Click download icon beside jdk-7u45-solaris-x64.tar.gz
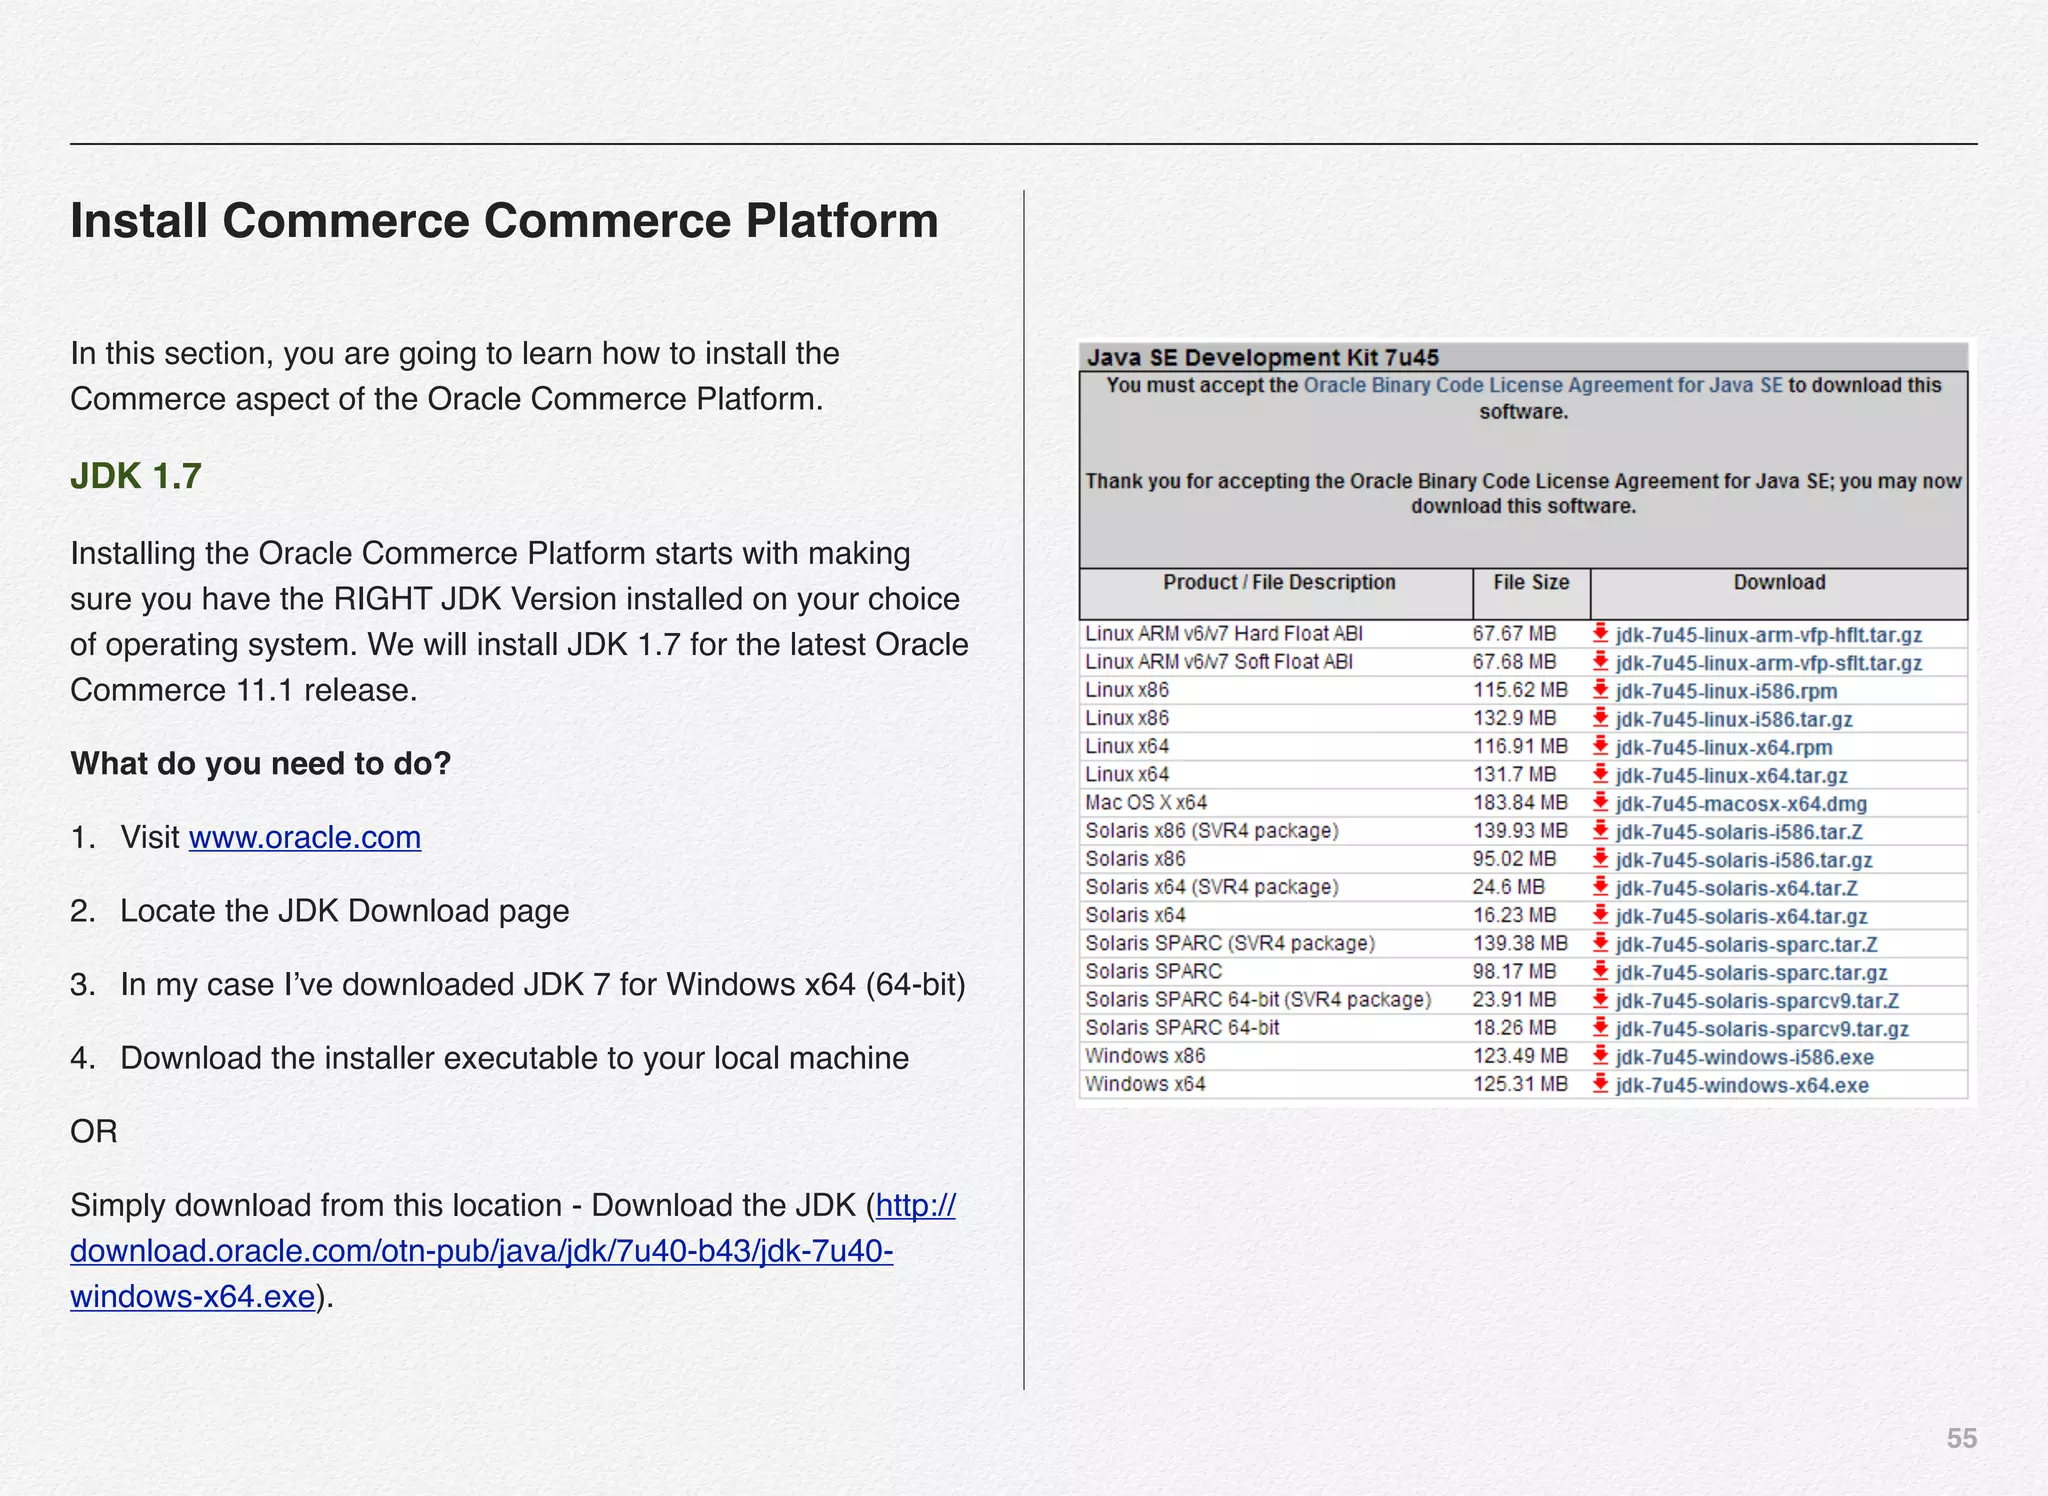Image resolution: width=2048 pixels, height=1496 pixels. 1600,914
